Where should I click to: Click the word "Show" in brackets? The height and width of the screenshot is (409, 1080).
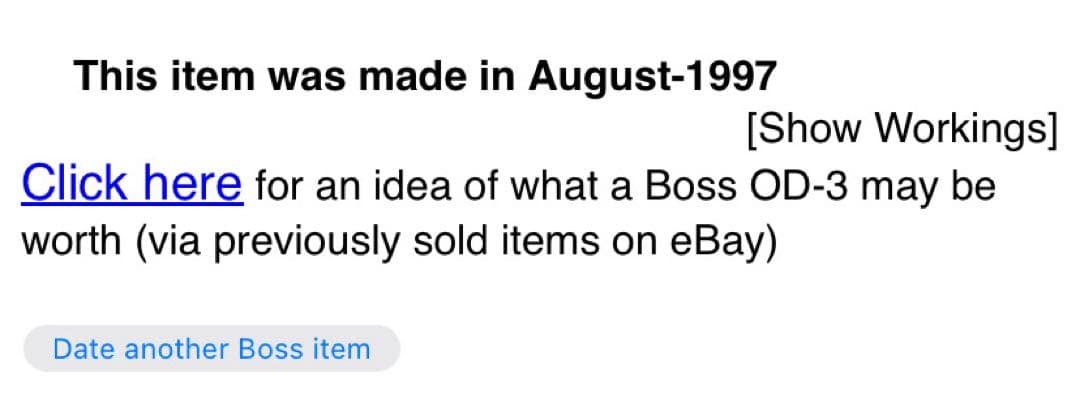(810, 129)
